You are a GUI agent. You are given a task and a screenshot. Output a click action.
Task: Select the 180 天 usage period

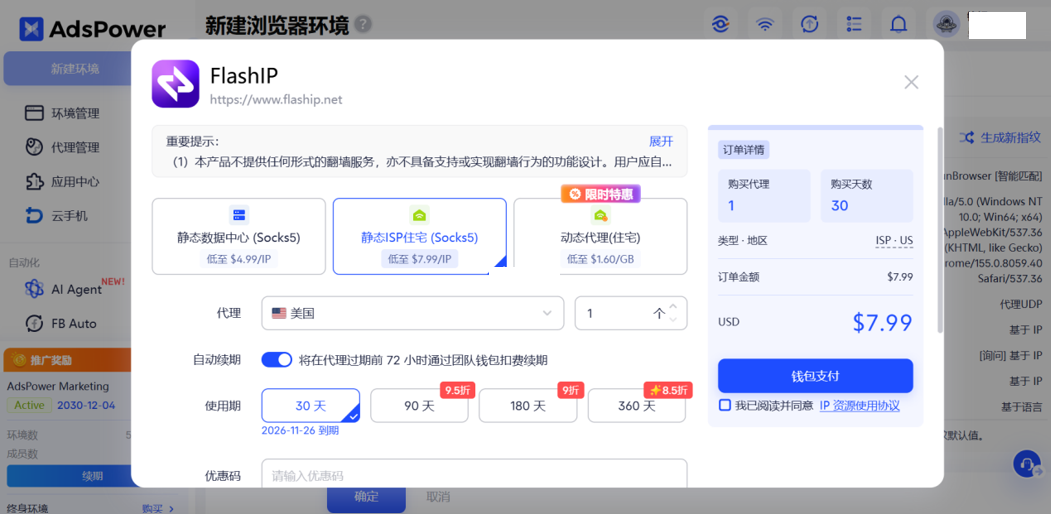[528, 405]
